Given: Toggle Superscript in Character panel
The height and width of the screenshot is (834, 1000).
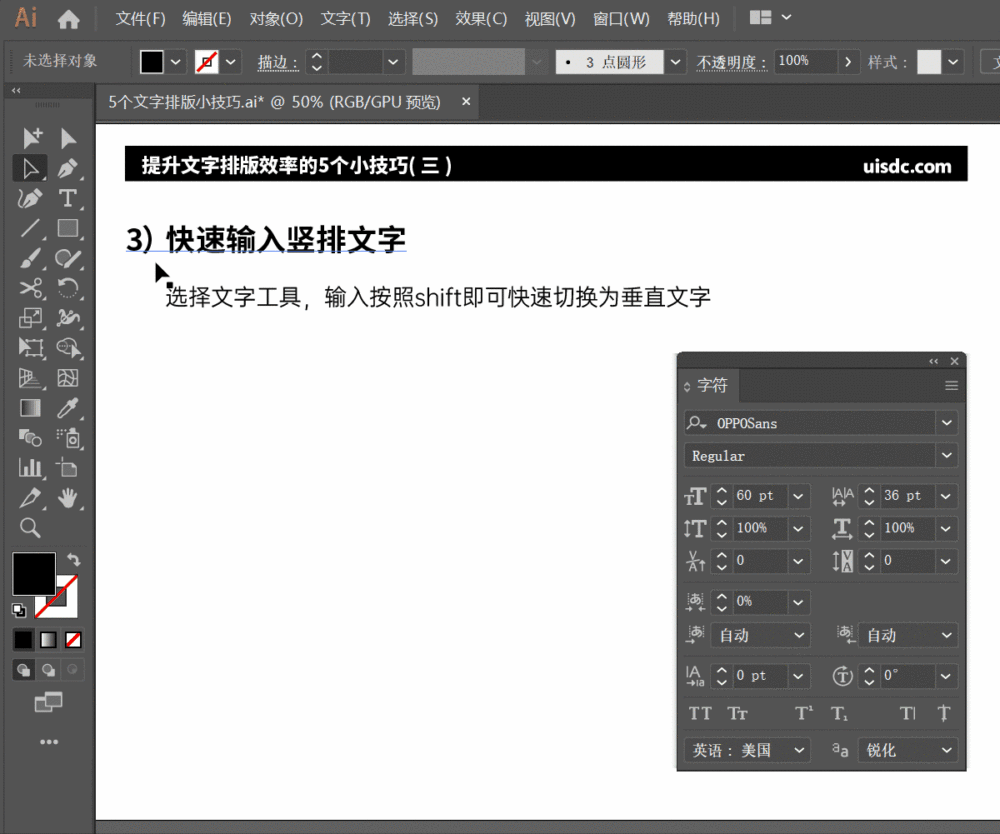Looking at the screenshot, I should [804, 713].
